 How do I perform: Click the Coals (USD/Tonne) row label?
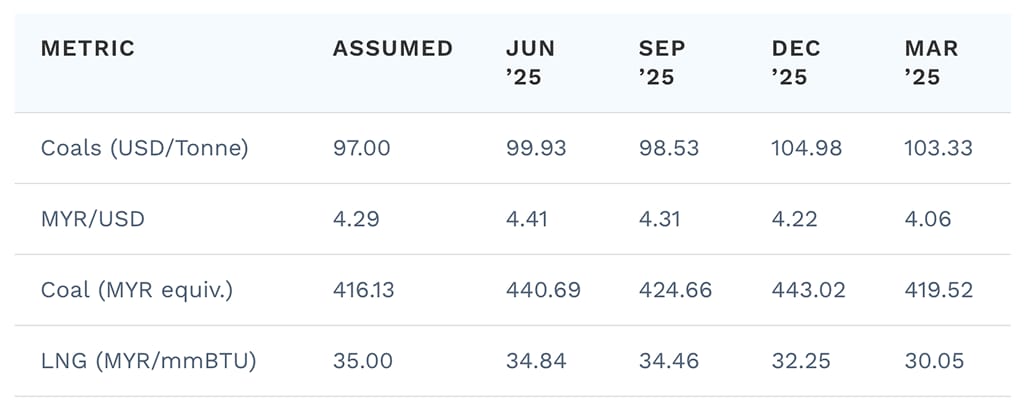tap(145, 148)
